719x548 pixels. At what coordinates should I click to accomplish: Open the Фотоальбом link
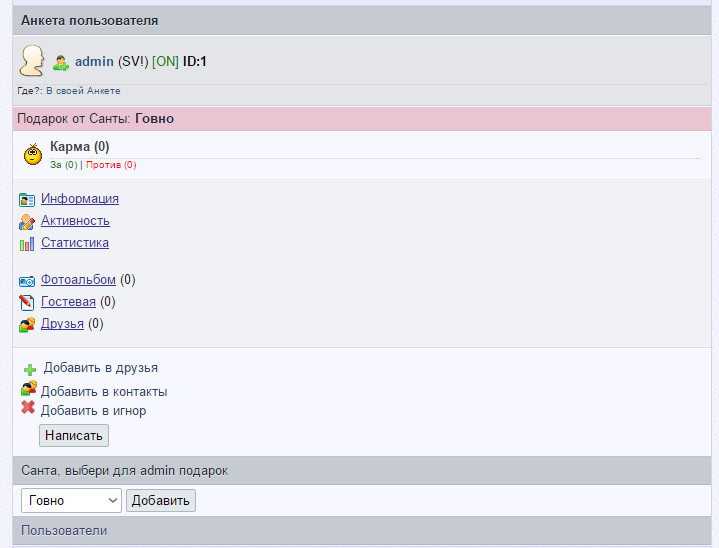(78, 280)
